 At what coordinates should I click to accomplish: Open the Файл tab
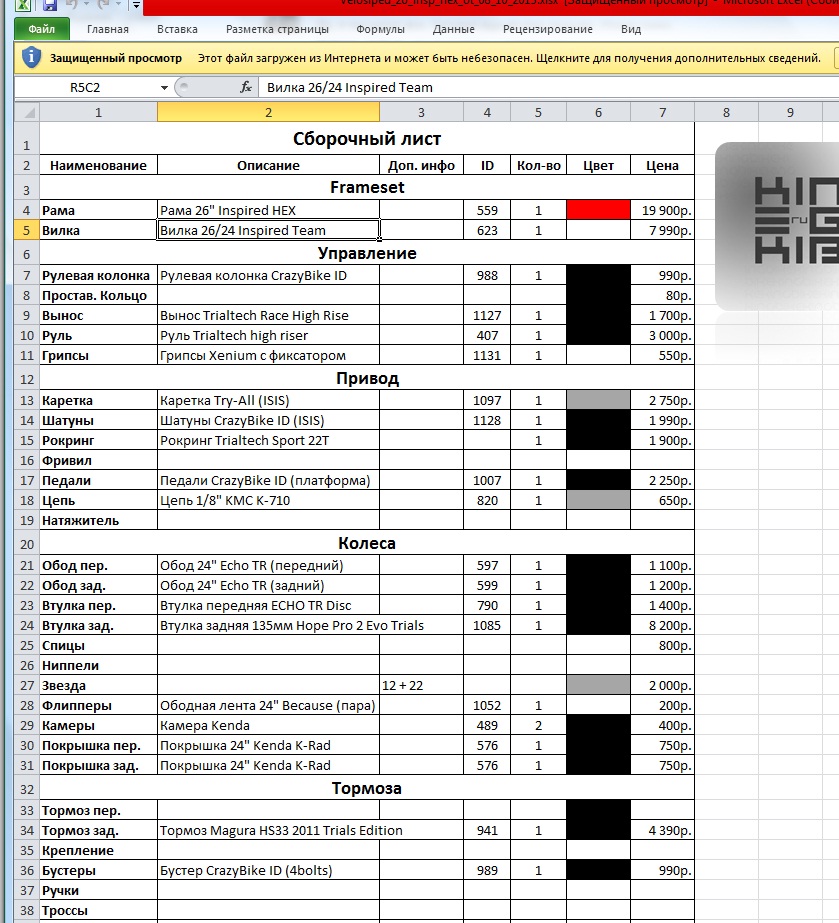pos(42,30)
